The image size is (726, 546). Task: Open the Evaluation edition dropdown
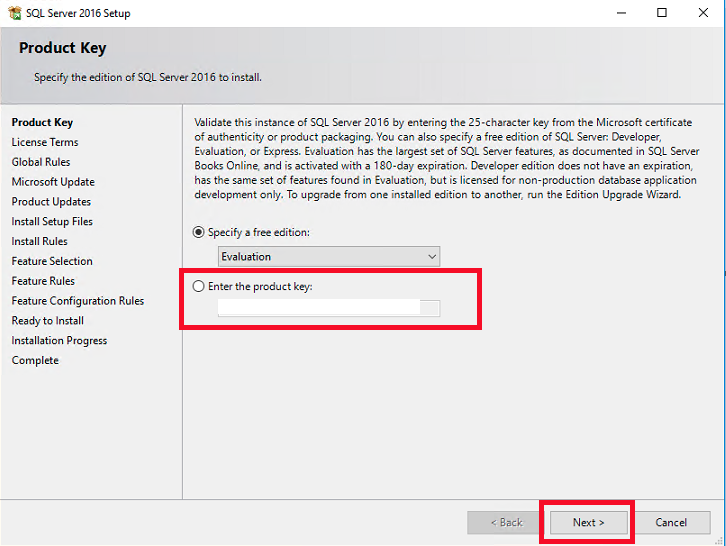tap(329, 257)
